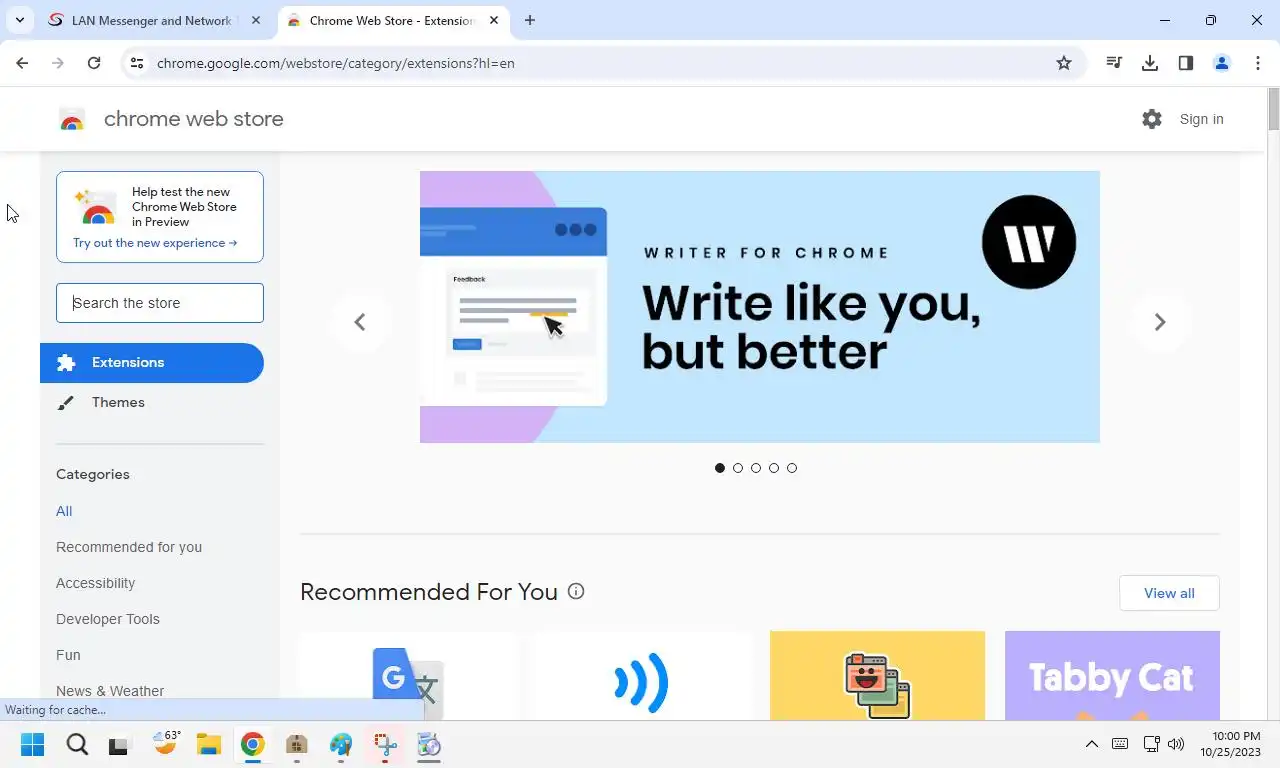This screenshot has width=1280, height=768.
Task: Click the Search the store field
Action: [x=160, y=303]
